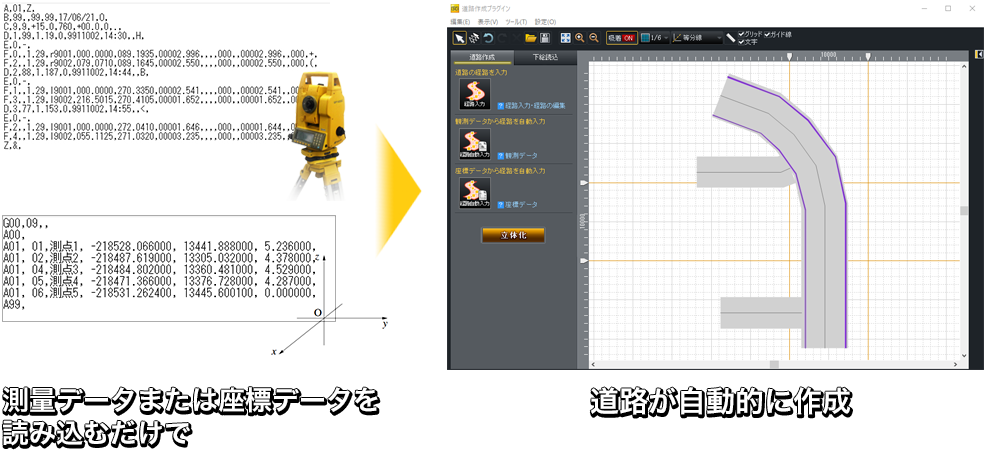
Task: Click the horizontal scrollbar thumb of the canvas
Action: pos(774,364)
